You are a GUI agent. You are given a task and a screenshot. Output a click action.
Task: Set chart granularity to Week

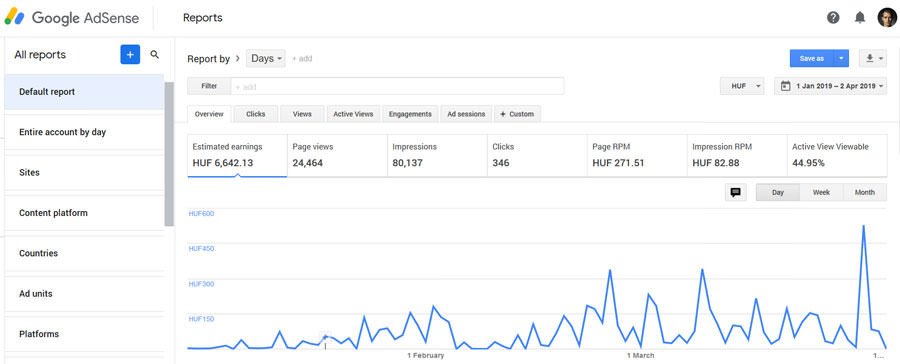(821, 192)
